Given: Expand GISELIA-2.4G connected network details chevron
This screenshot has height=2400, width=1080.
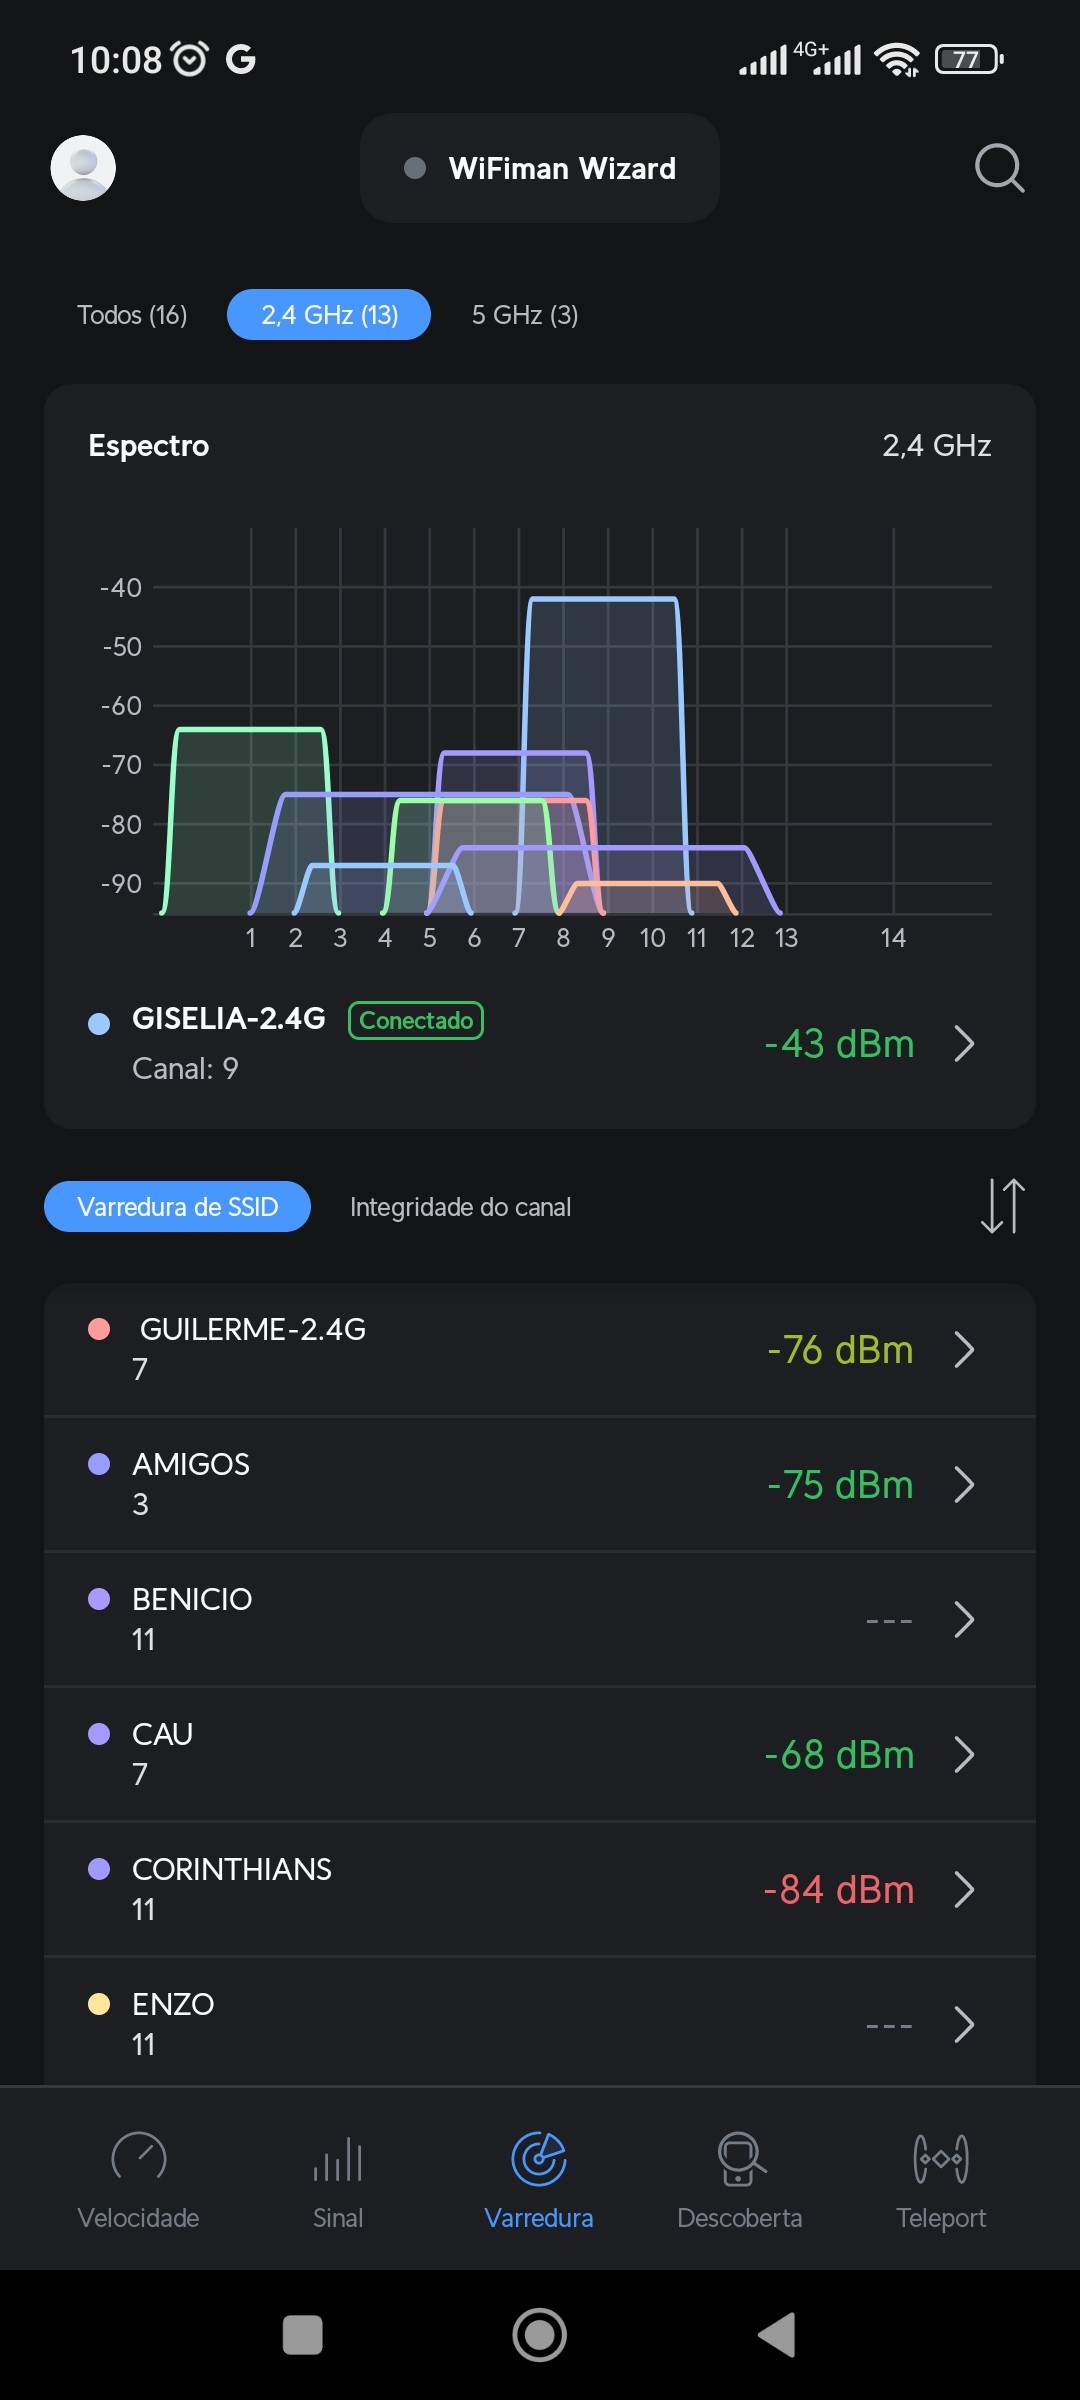Looking at the screenshot, I should click(x=964, y=1044).
